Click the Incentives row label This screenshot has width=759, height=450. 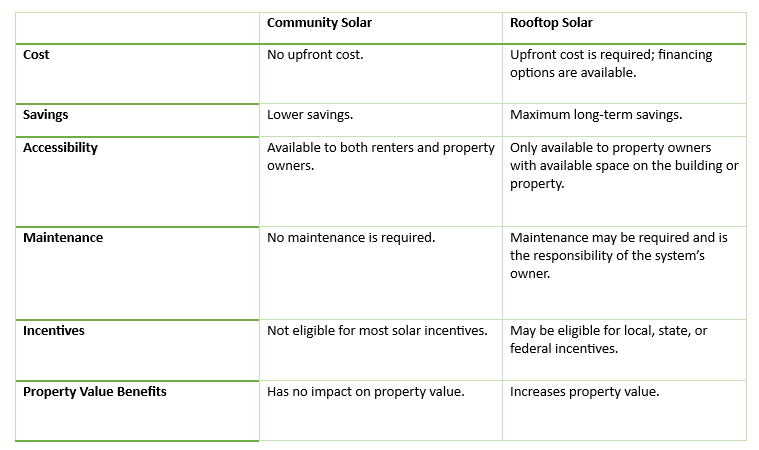coord(54,330)
